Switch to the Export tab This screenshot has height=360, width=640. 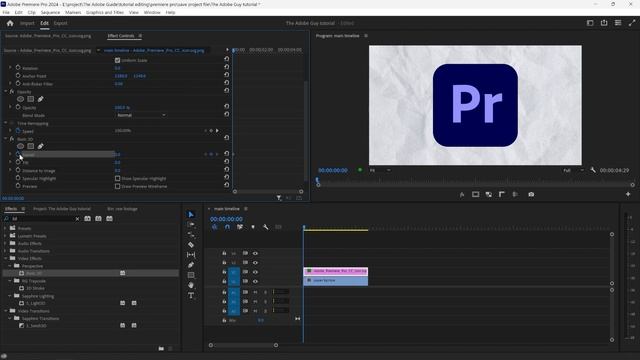60,23
